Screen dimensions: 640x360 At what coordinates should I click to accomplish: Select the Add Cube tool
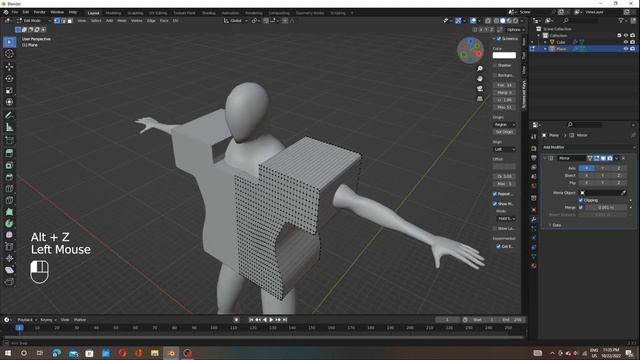point(9,140)
